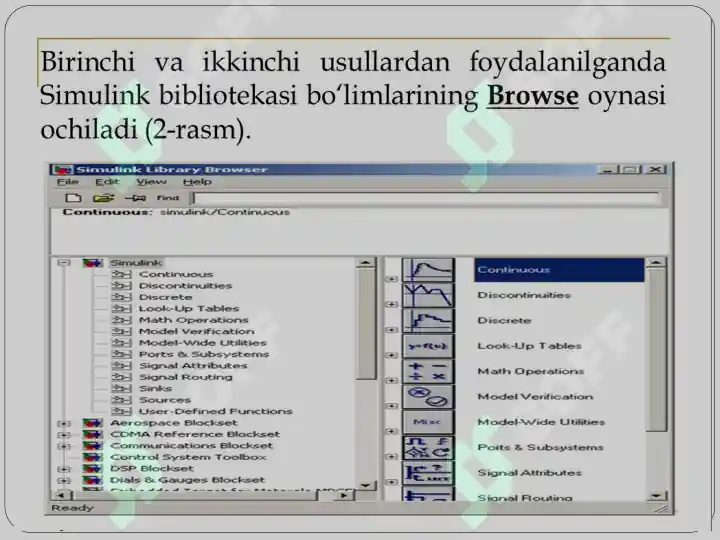Image resolution: width=720 pixels, height=540 pixels.
Task: Open the Help menu
Action: coord(197,182)
